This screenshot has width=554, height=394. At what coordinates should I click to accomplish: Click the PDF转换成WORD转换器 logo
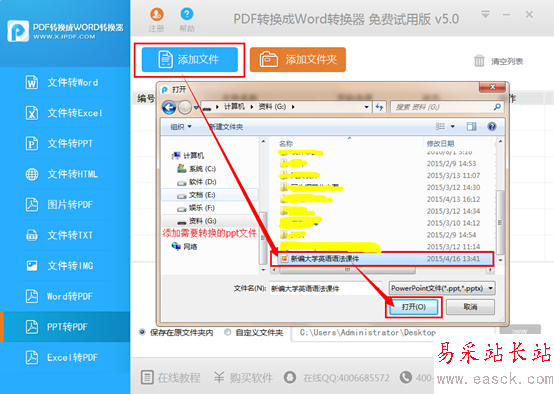(65, 31)
